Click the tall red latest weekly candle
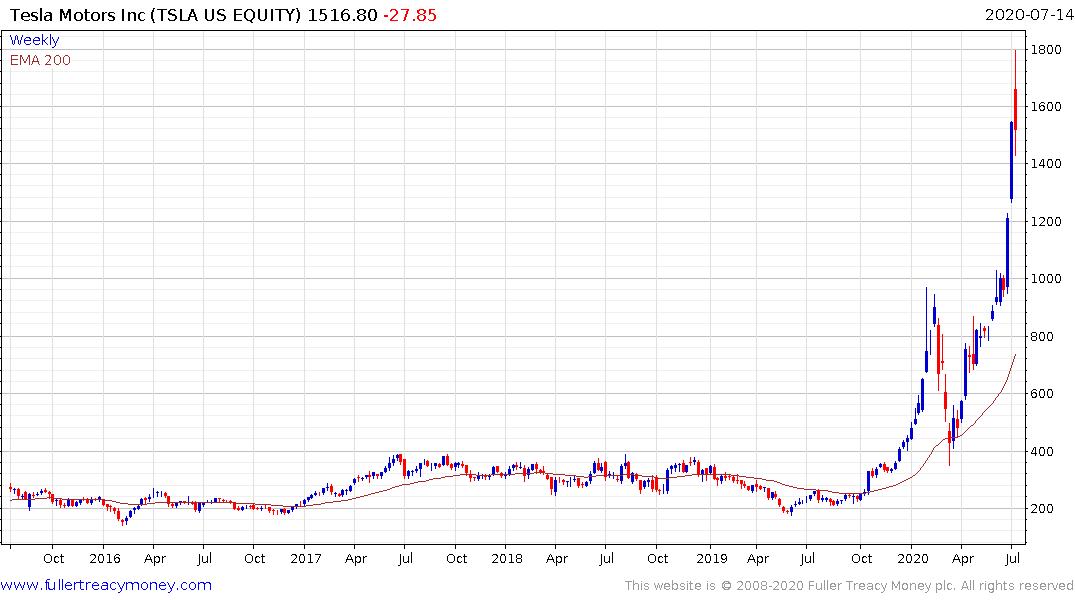1075x600 pixels. click(1015, 103)
